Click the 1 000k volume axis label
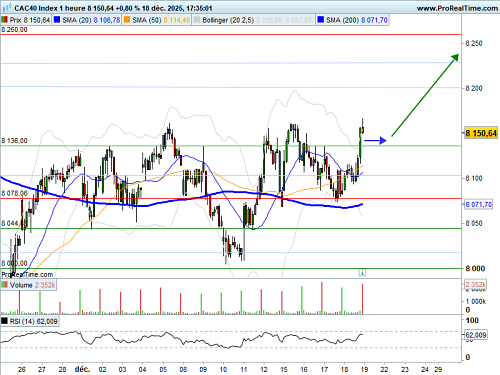 pos(476,301)
